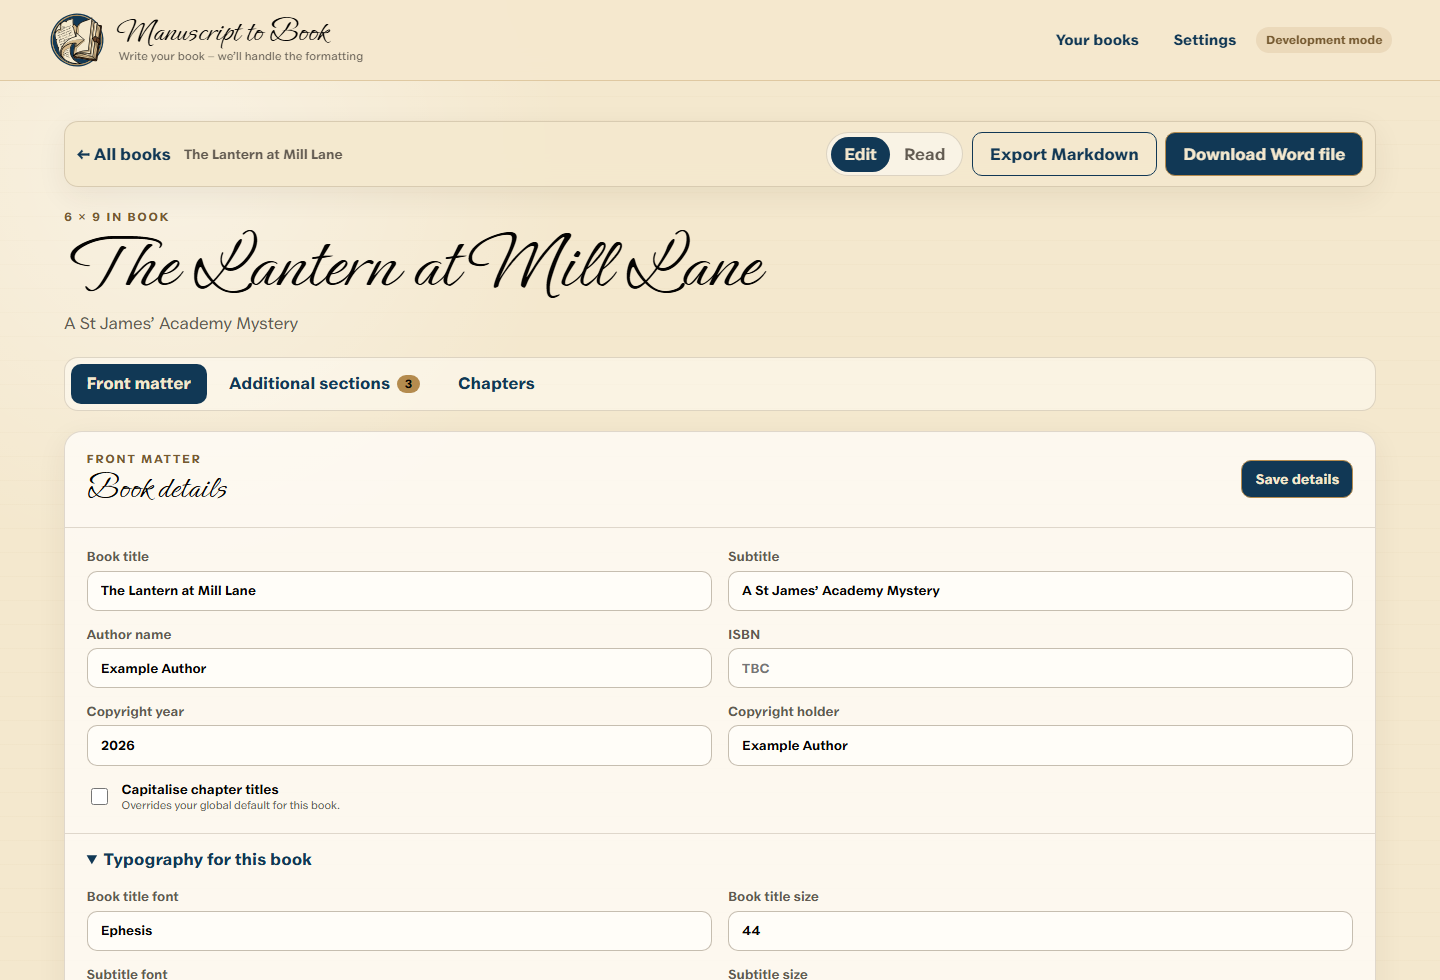Click the Author name field
The height and width of the screenshot is (980, 1440).
pos(399,668)
